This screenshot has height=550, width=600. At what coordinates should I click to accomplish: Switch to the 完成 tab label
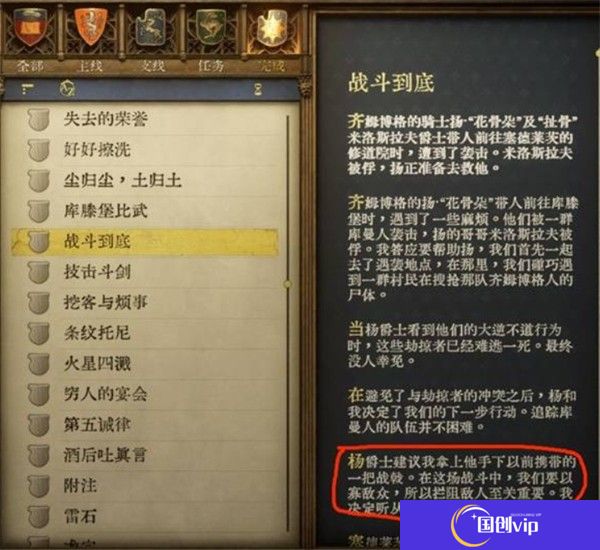[x=271, y=66]
